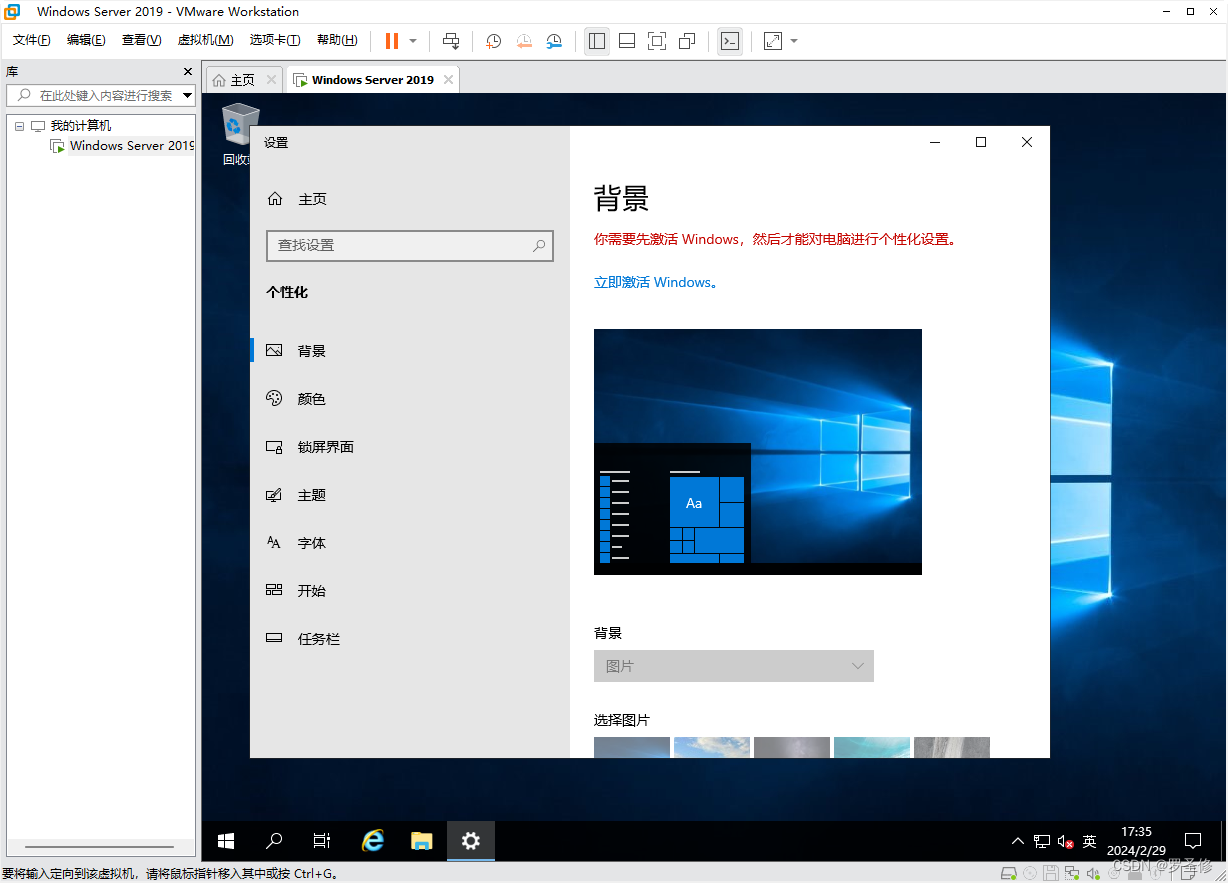Click the taskbar search magnifier
This screenshot has width=1228, height=883.
274,841
